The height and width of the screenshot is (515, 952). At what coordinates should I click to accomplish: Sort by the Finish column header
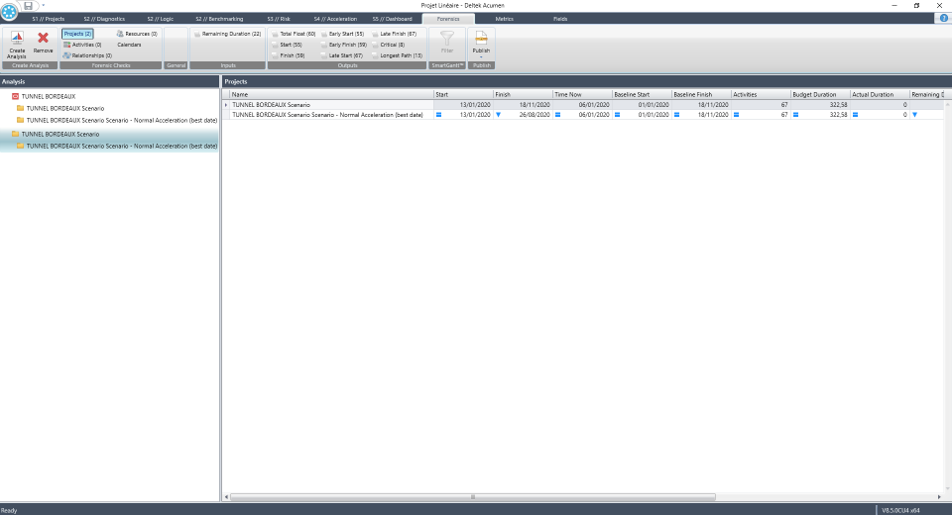(523, 95)
